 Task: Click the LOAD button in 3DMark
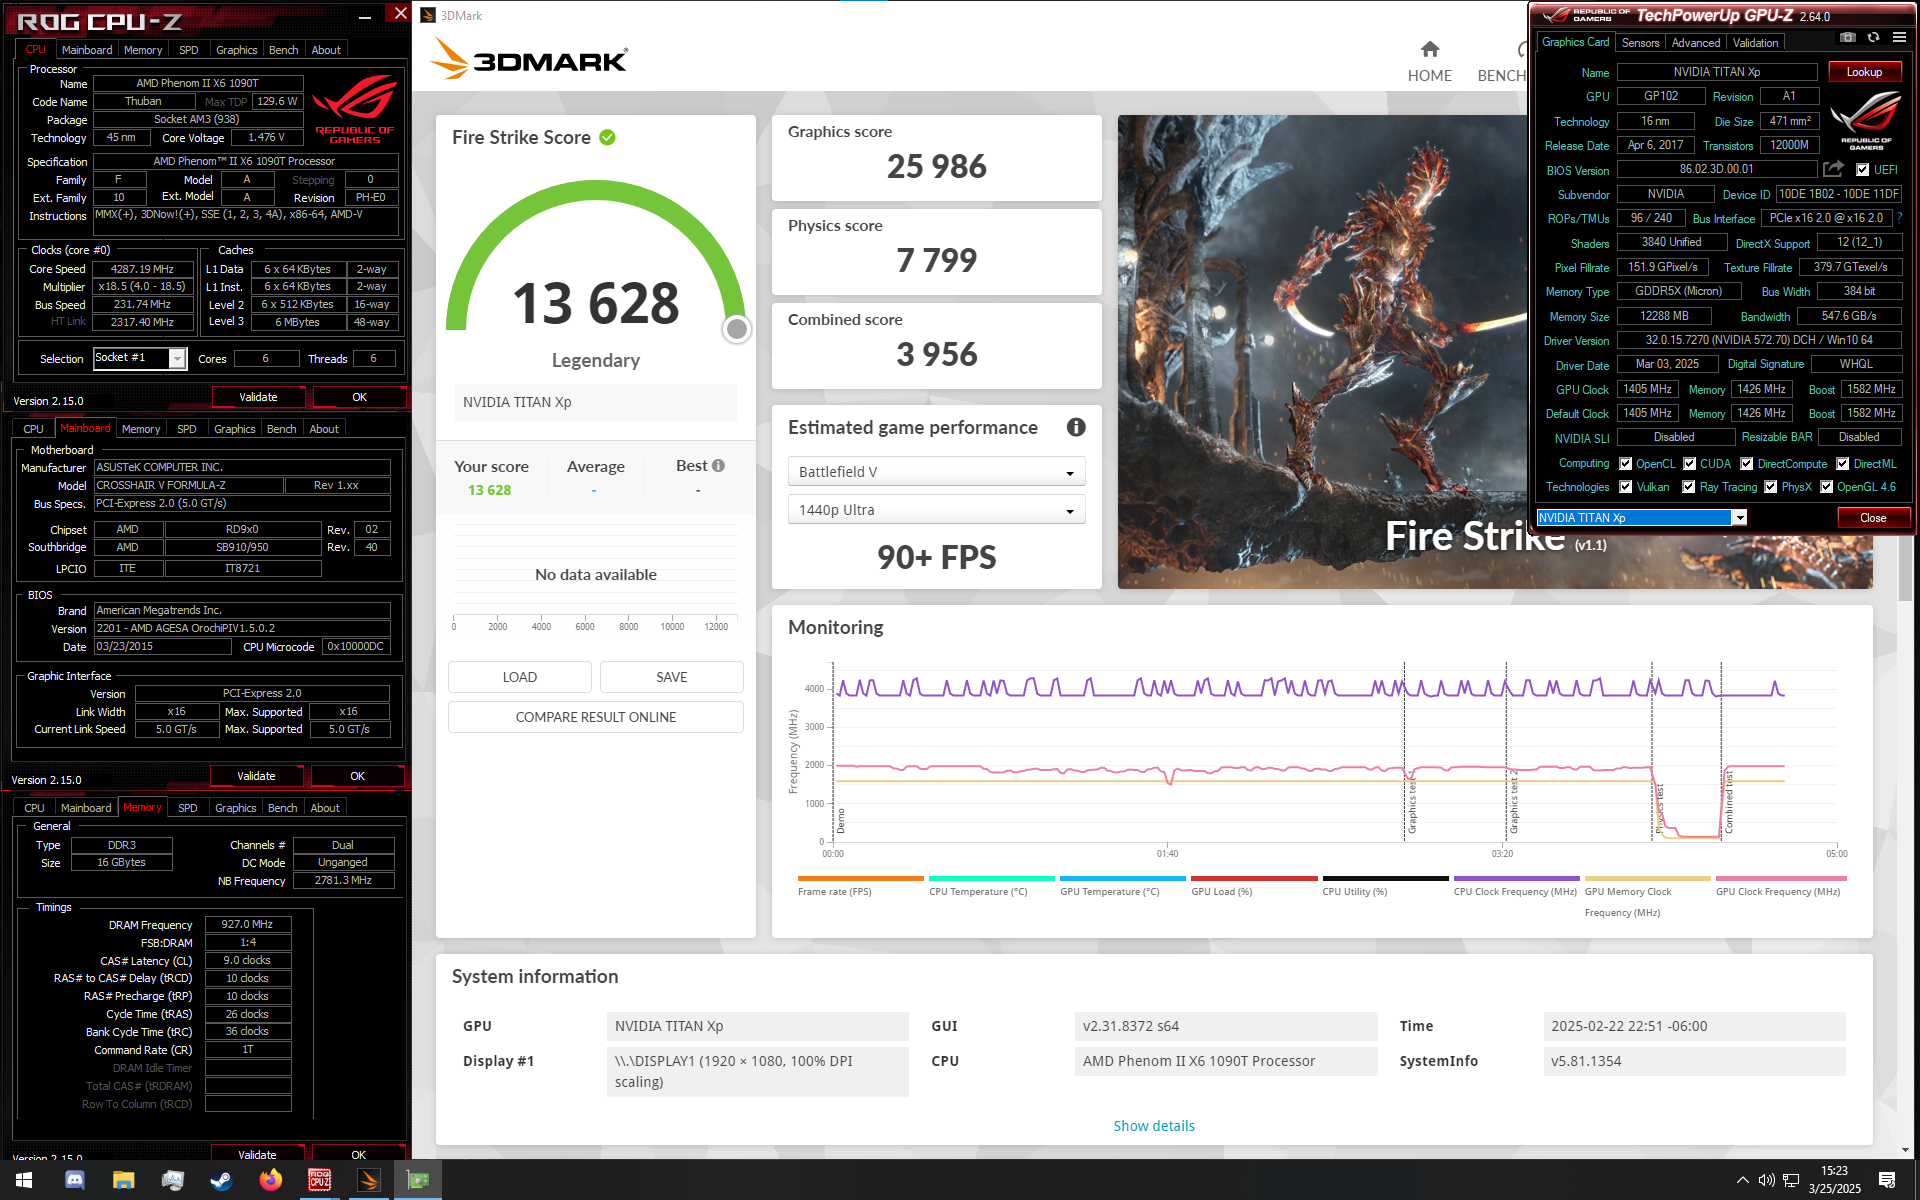520,677
